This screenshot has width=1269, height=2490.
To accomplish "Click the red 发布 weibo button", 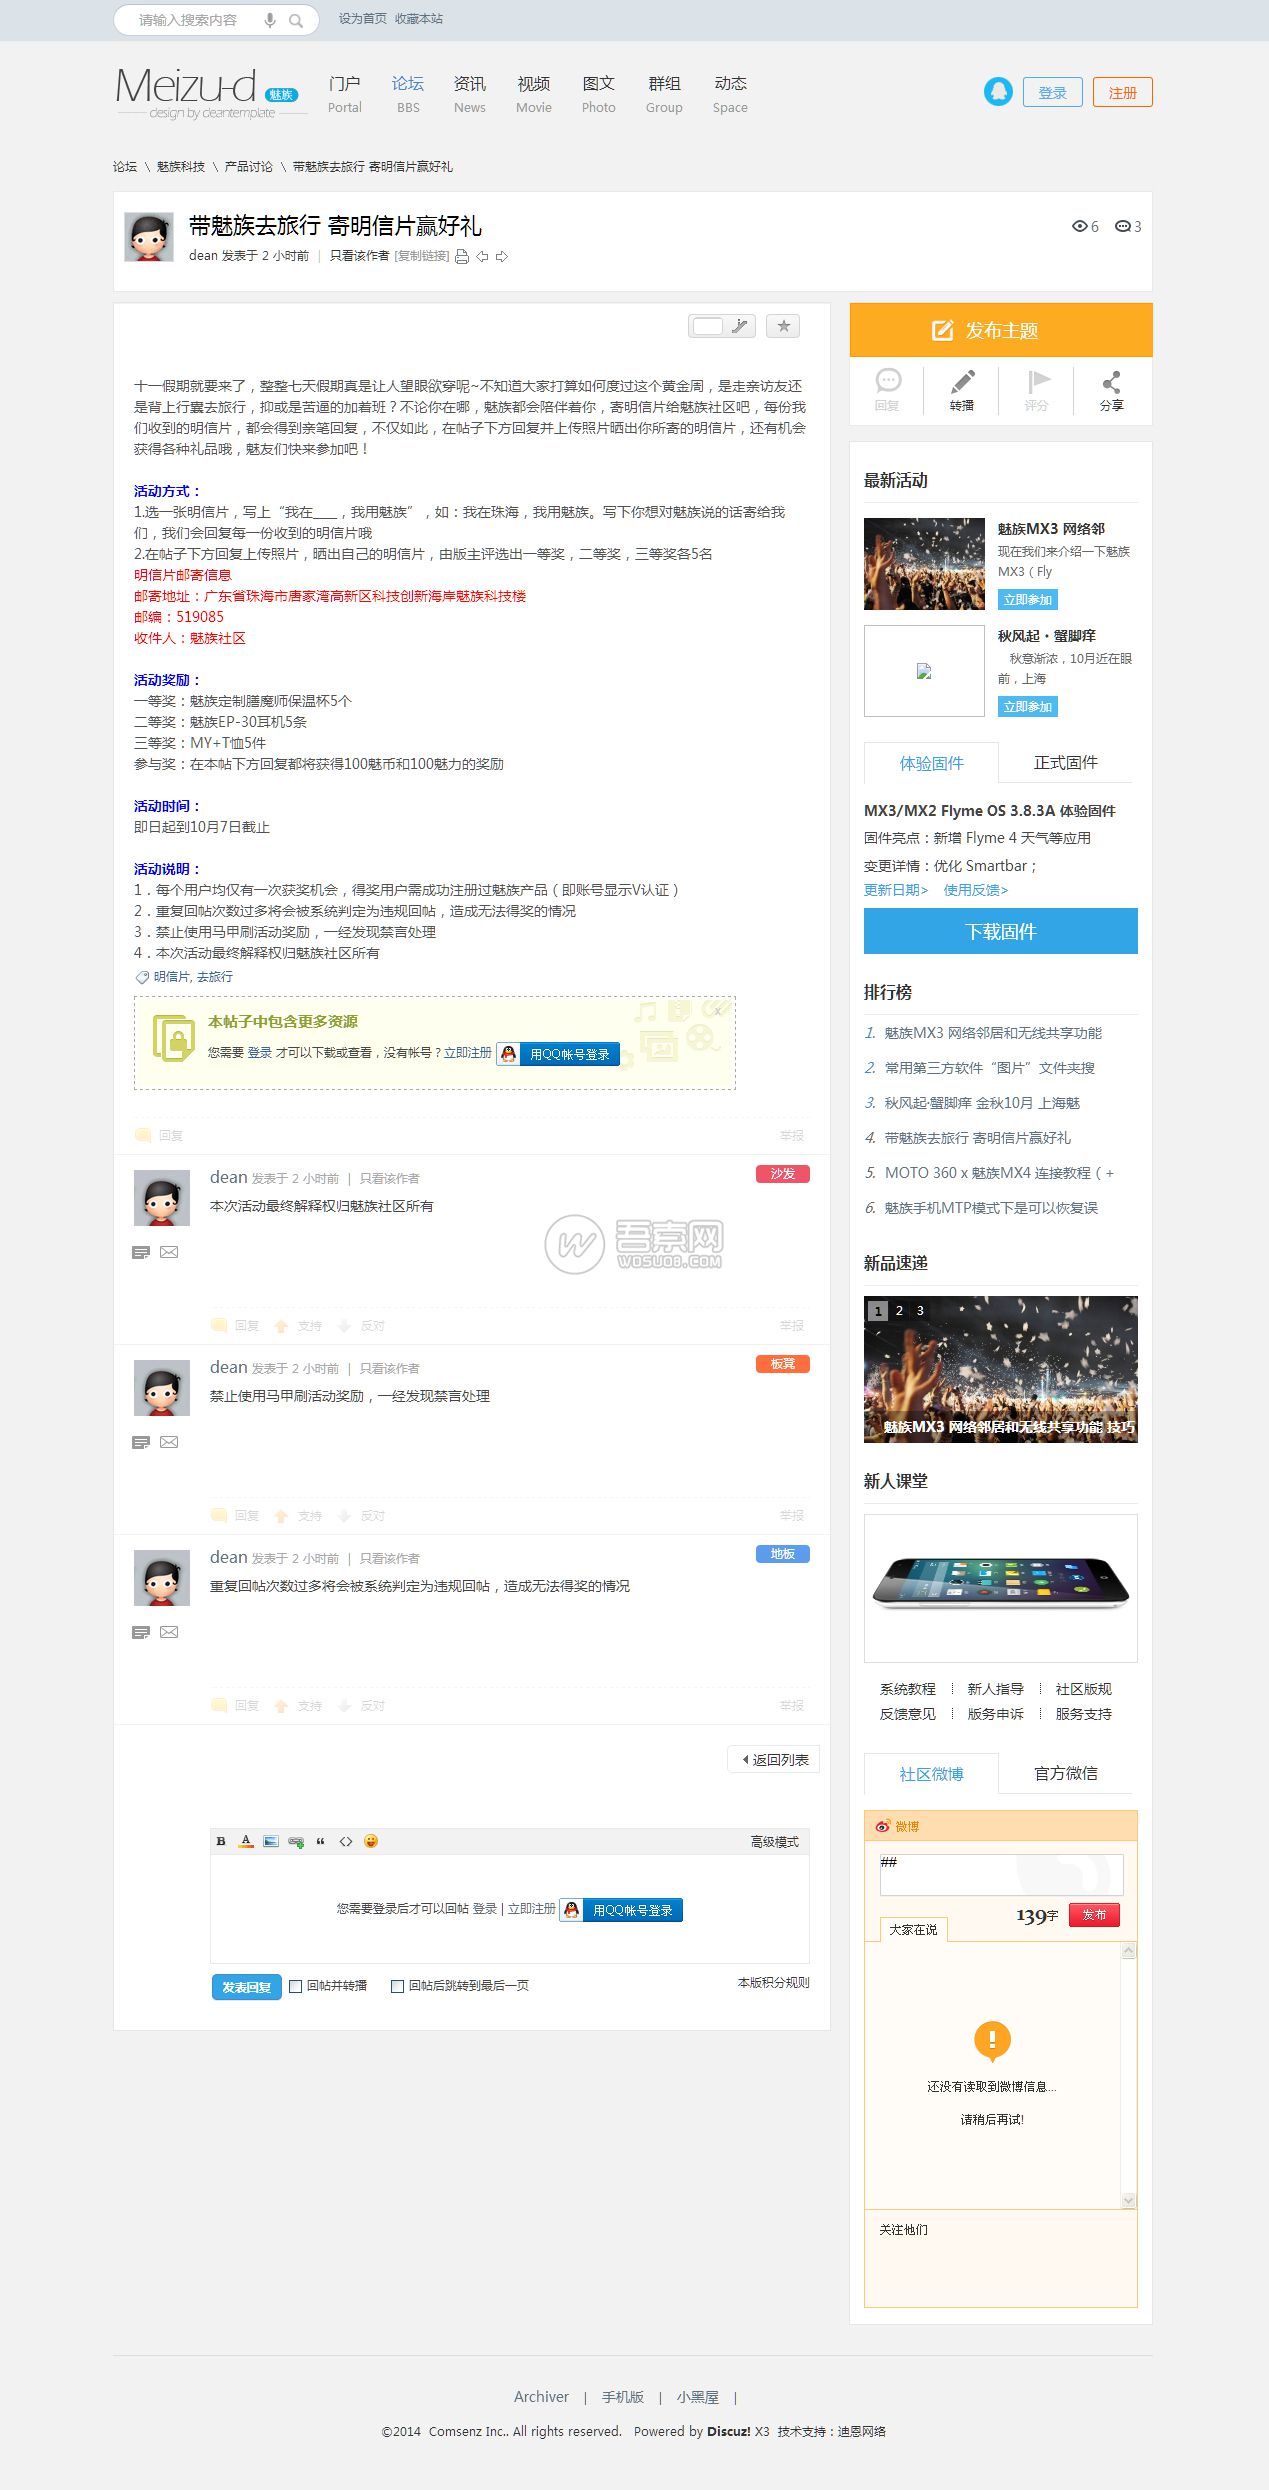I will [1094, 1914].
